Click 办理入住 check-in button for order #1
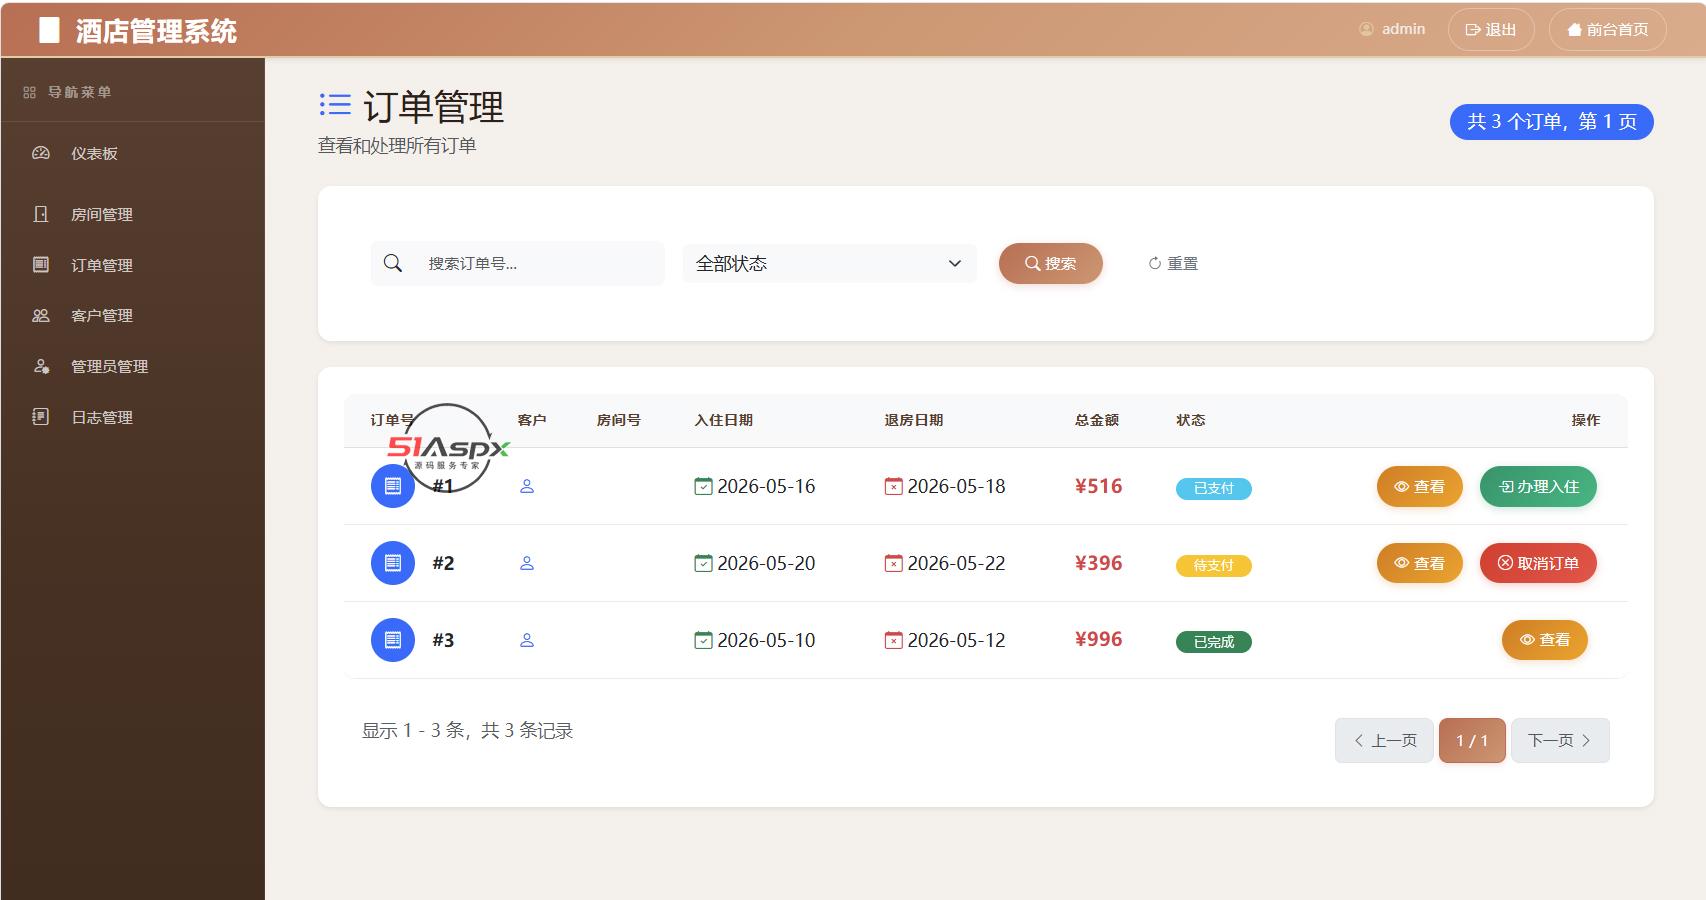Viewport: 1706px width, 900px height. tap(1538, 486)
